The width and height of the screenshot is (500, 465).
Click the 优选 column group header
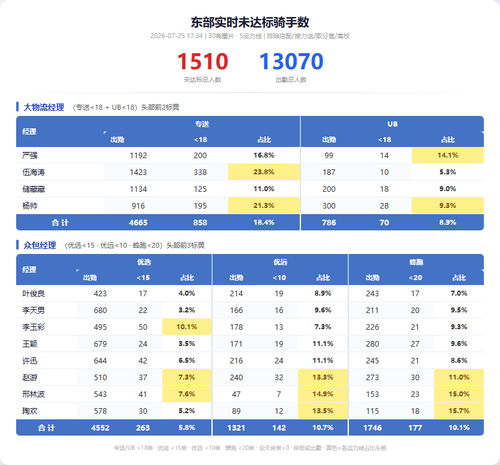[x=144, y=262]
